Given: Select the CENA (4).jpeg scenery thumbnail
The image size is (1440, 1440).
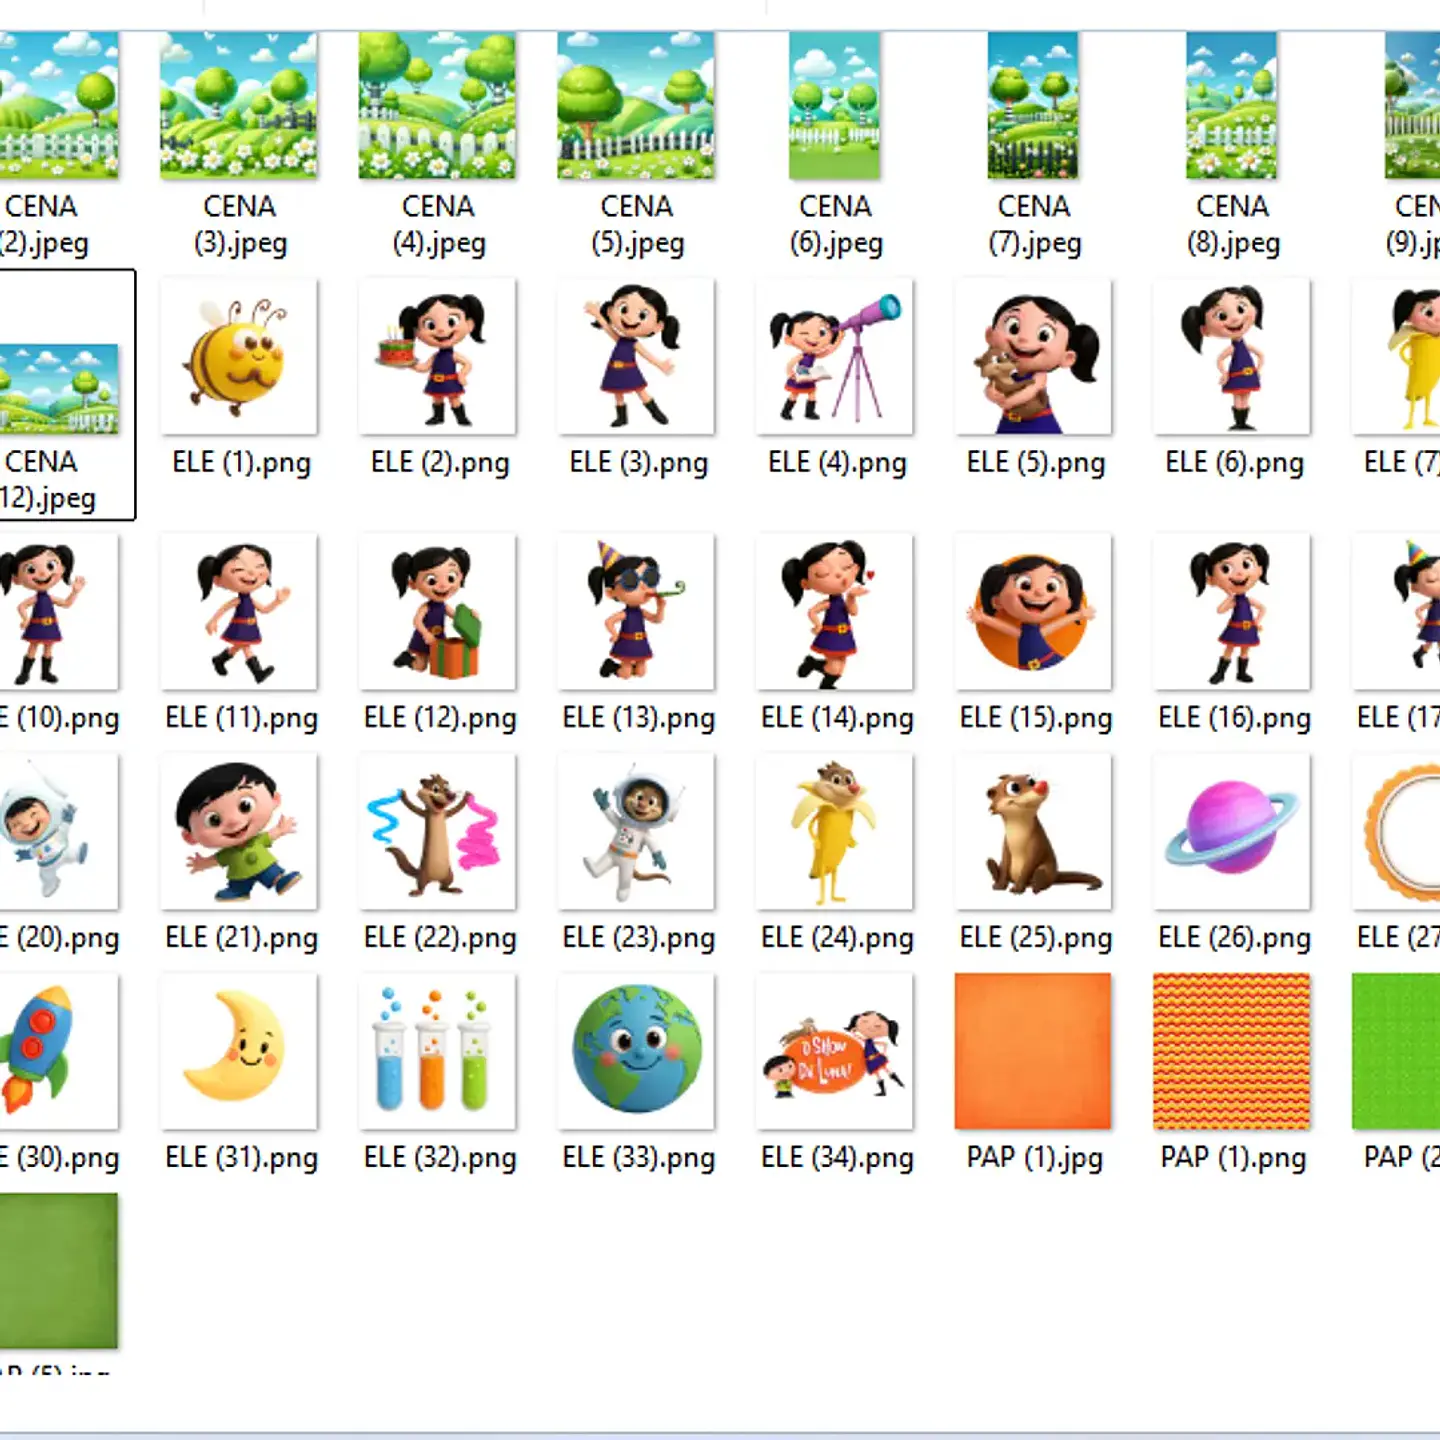Looking at the screenshot, I should (437, 105).
